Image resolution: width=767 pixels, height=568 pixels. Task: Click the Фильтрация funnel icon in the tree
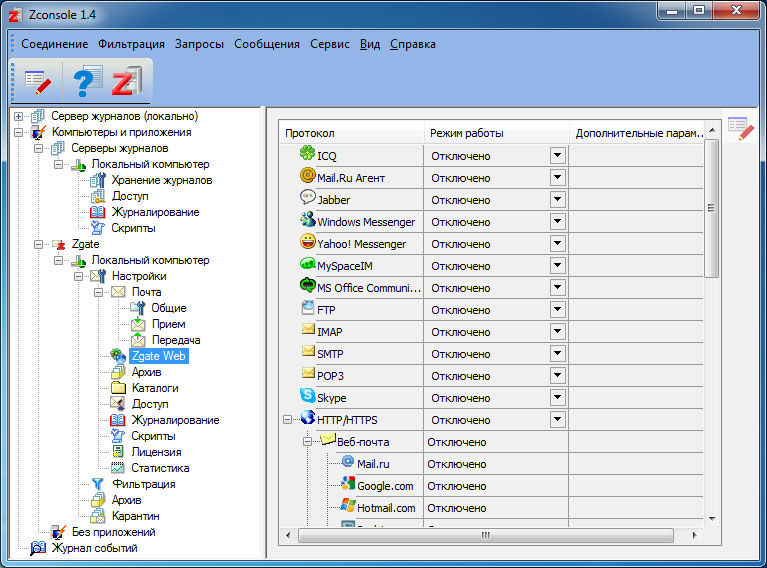pyautogui.click(x=98, y=484)
